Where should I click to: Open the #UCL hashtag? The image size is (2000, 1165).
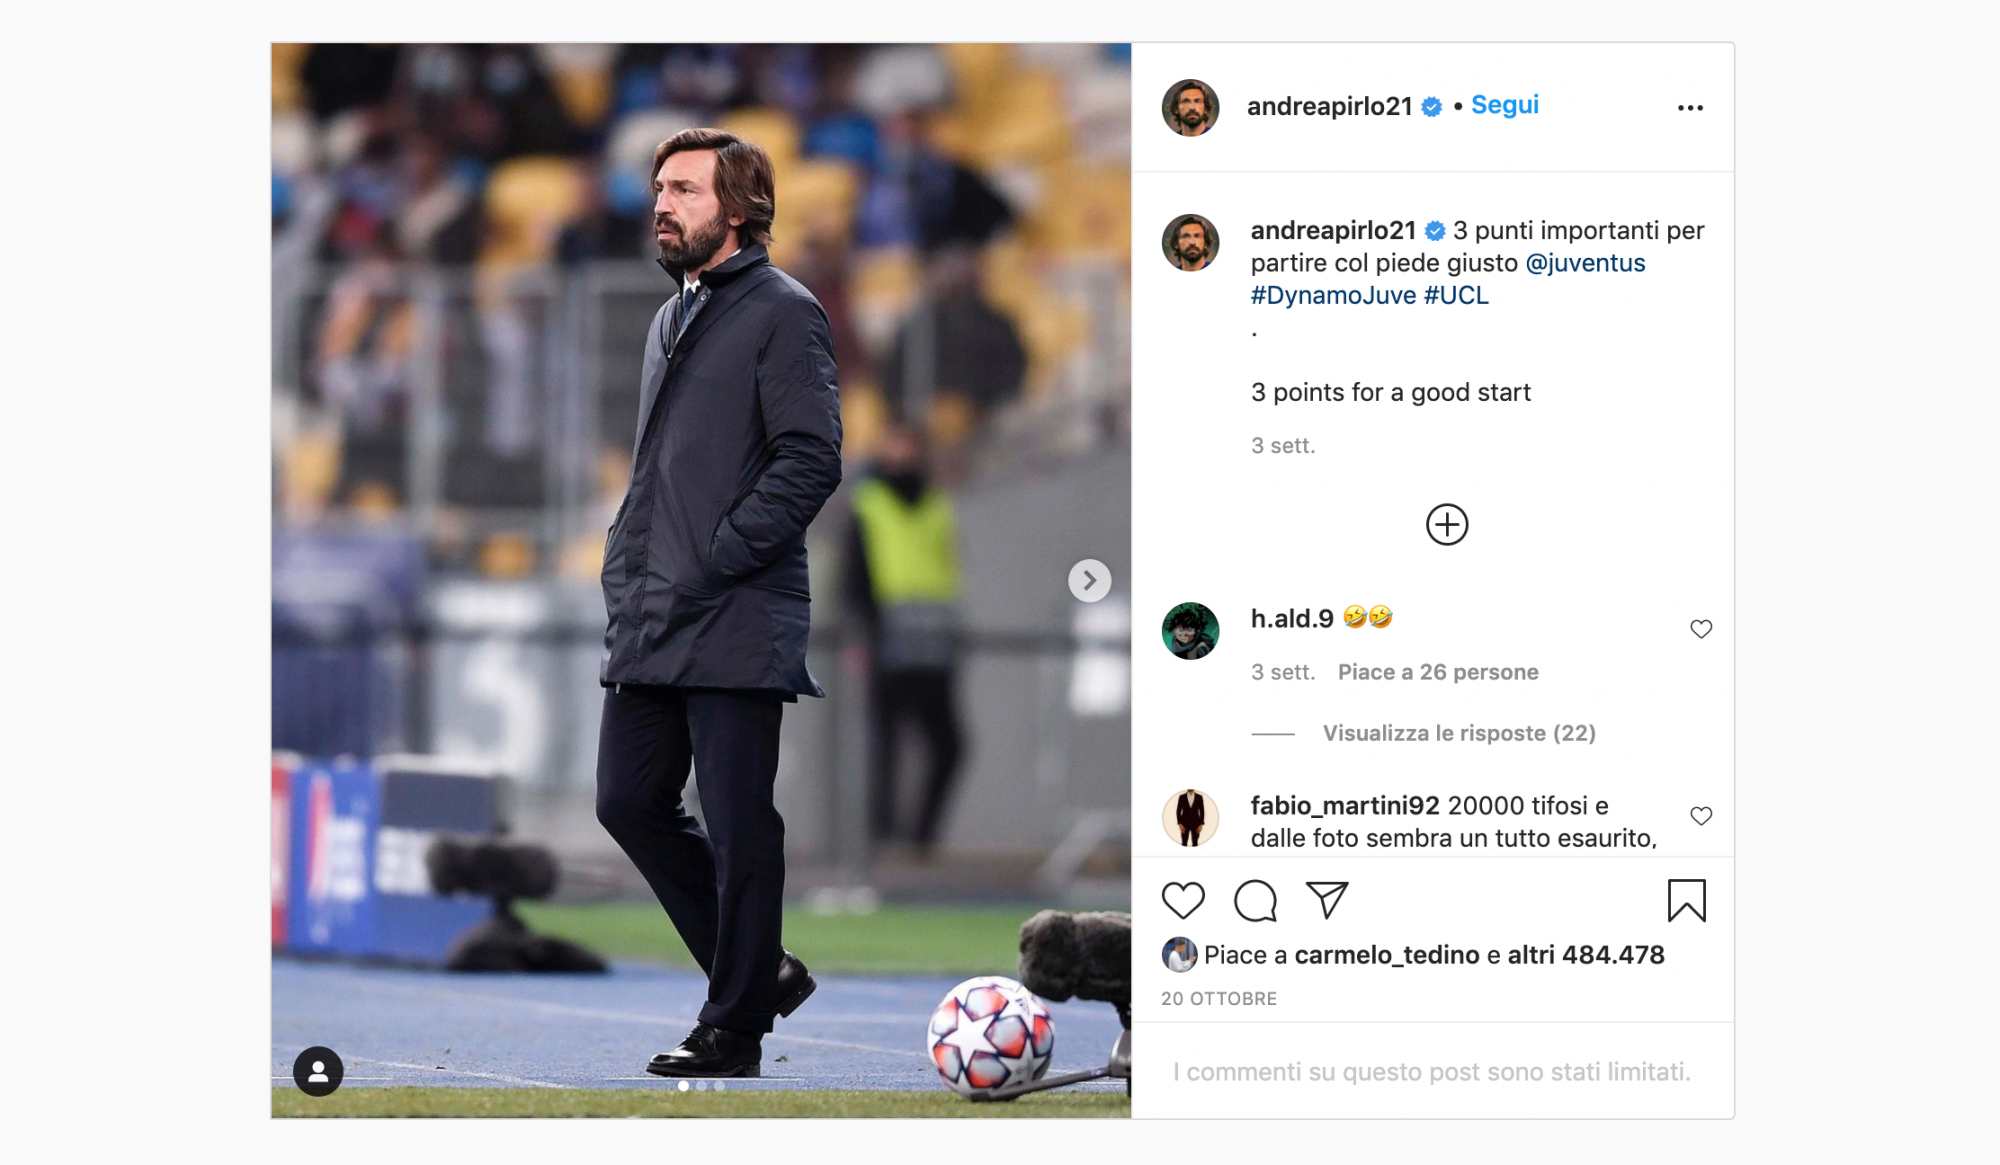(1456, 295)
